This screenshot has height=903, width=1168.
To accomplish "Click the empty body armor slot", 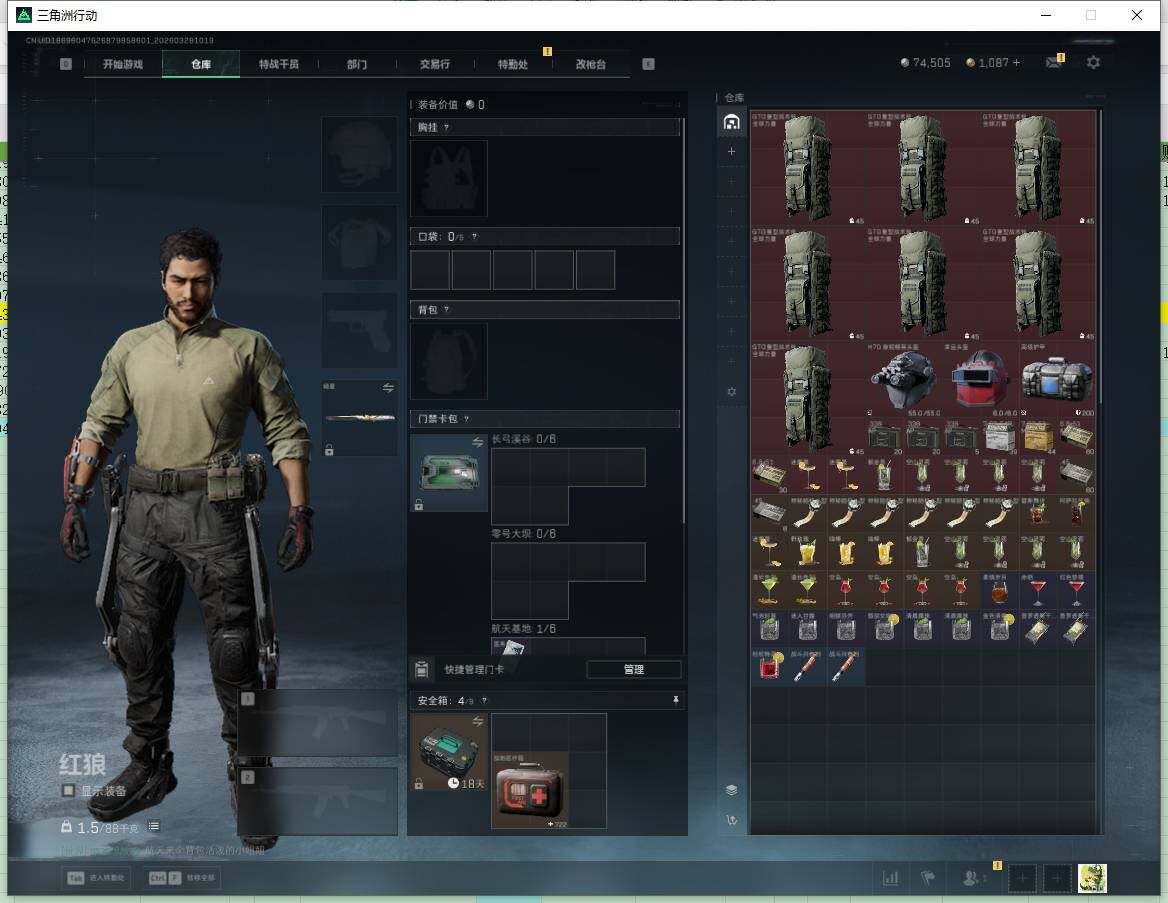I will [x=359, y=242].
